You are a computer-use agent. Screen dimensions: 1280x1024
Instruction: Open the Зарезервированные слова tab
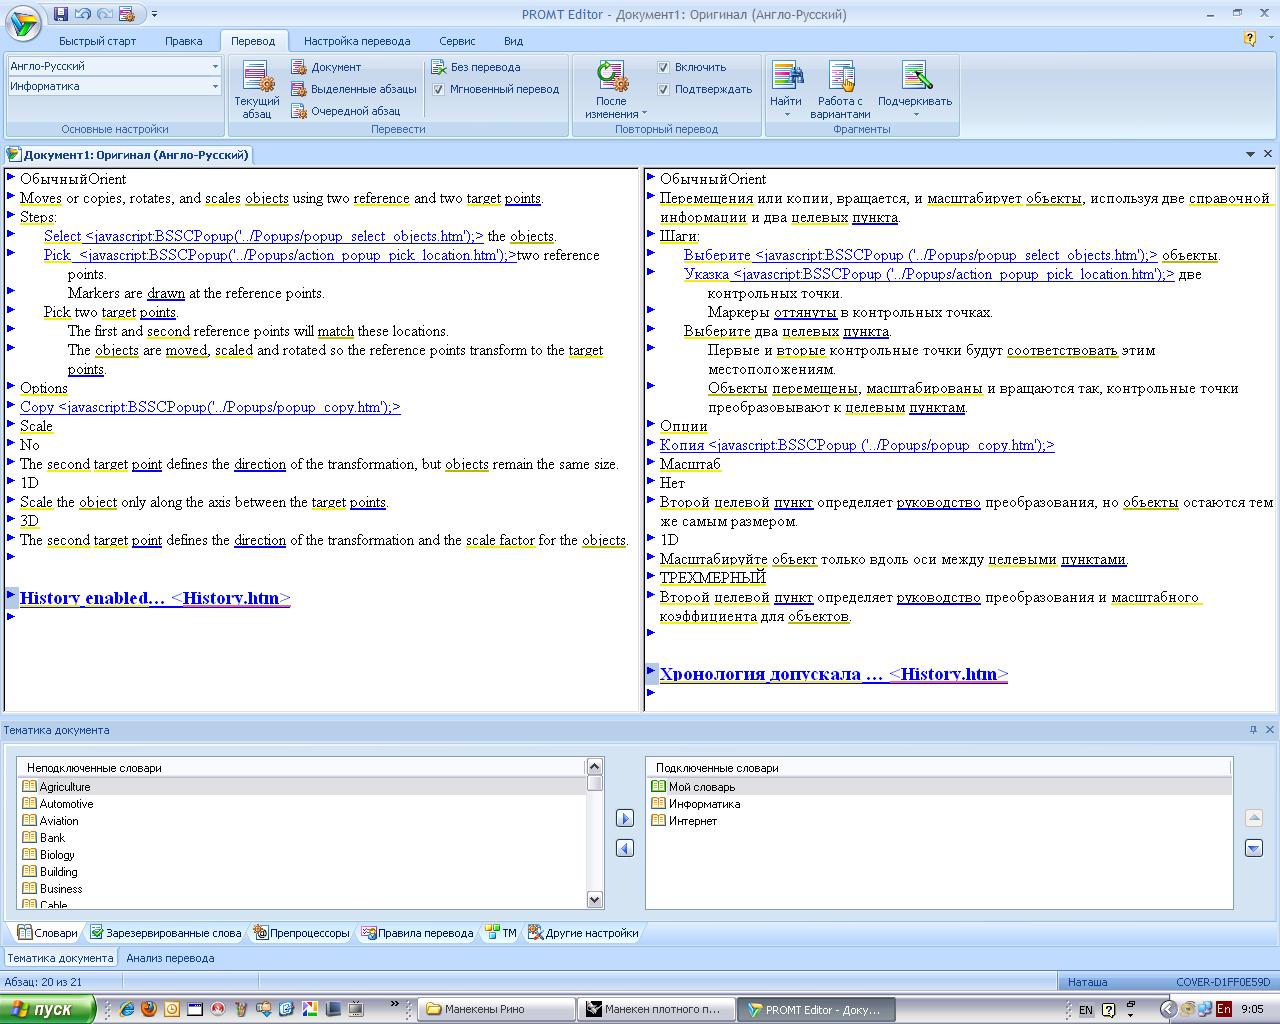pyautogui.click(x=165, y=933)
